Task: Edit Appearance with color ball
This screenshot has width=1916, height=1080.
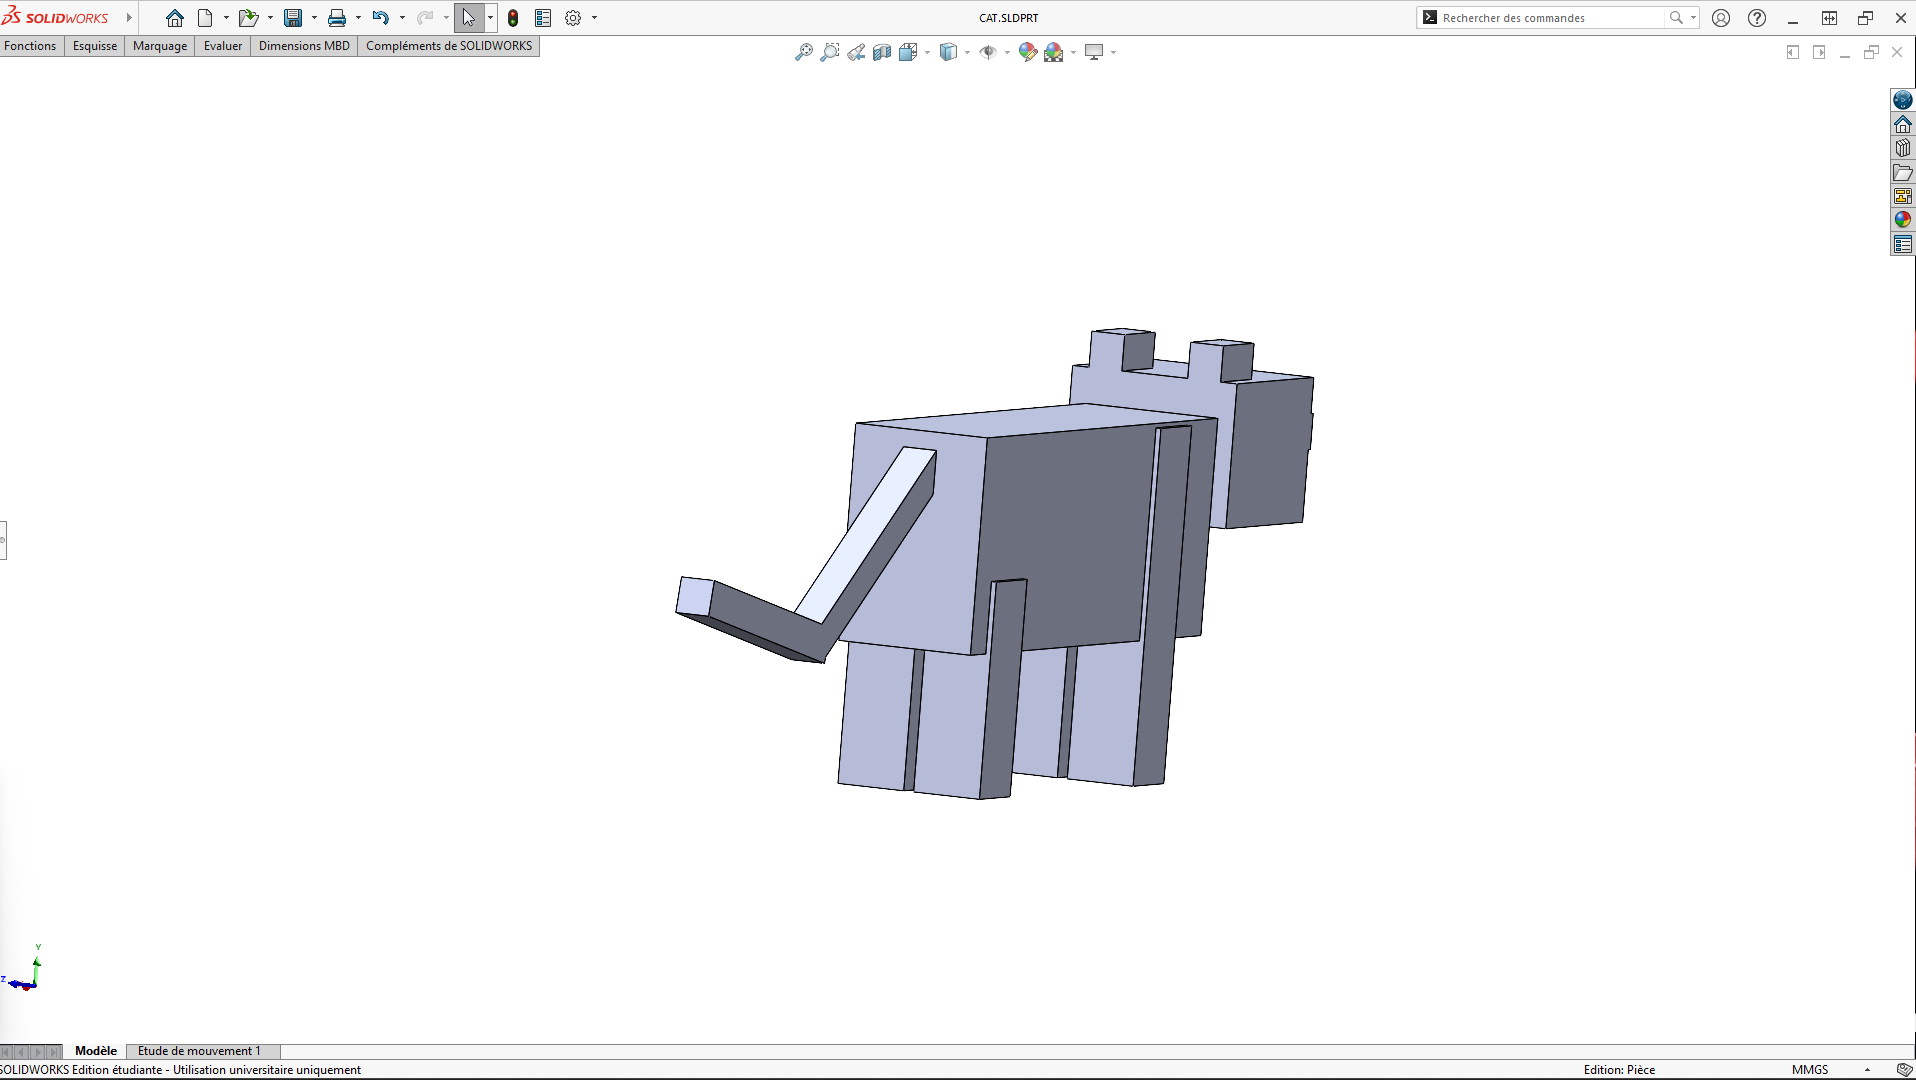Action: (1027, 52)
